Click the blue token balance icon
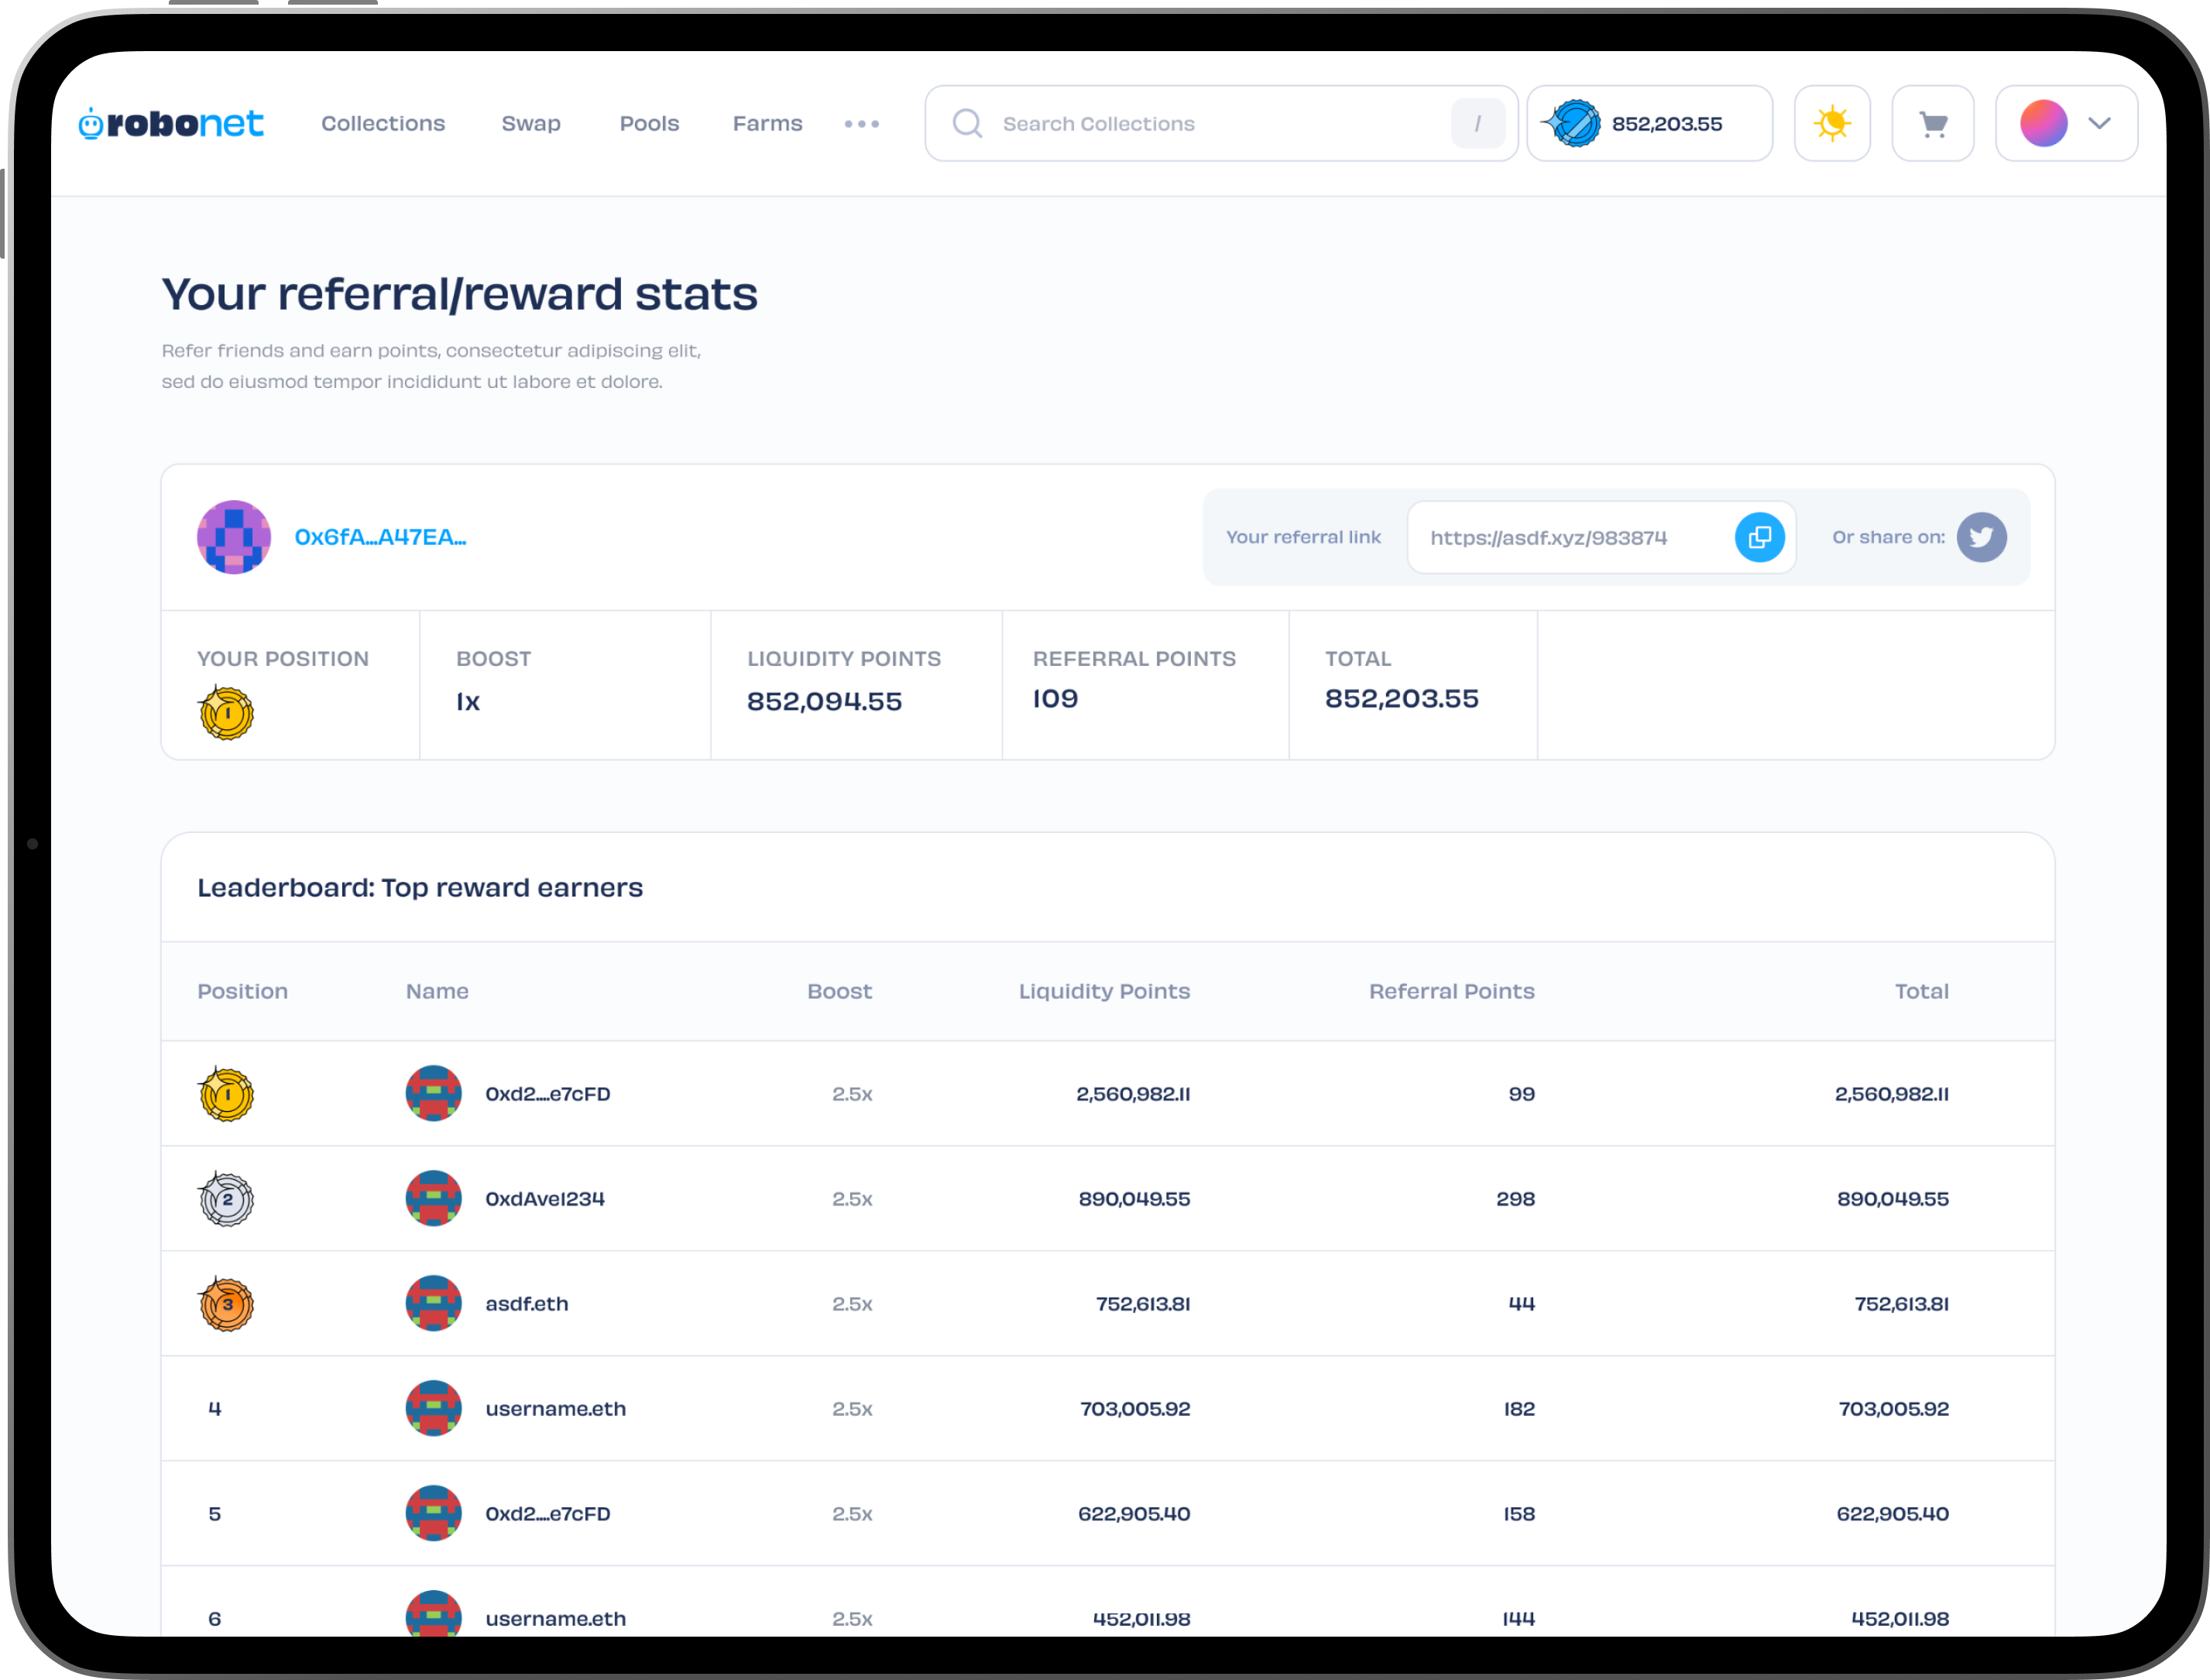Viewport: 2210px width, 1680px height. coord(1574,123)
